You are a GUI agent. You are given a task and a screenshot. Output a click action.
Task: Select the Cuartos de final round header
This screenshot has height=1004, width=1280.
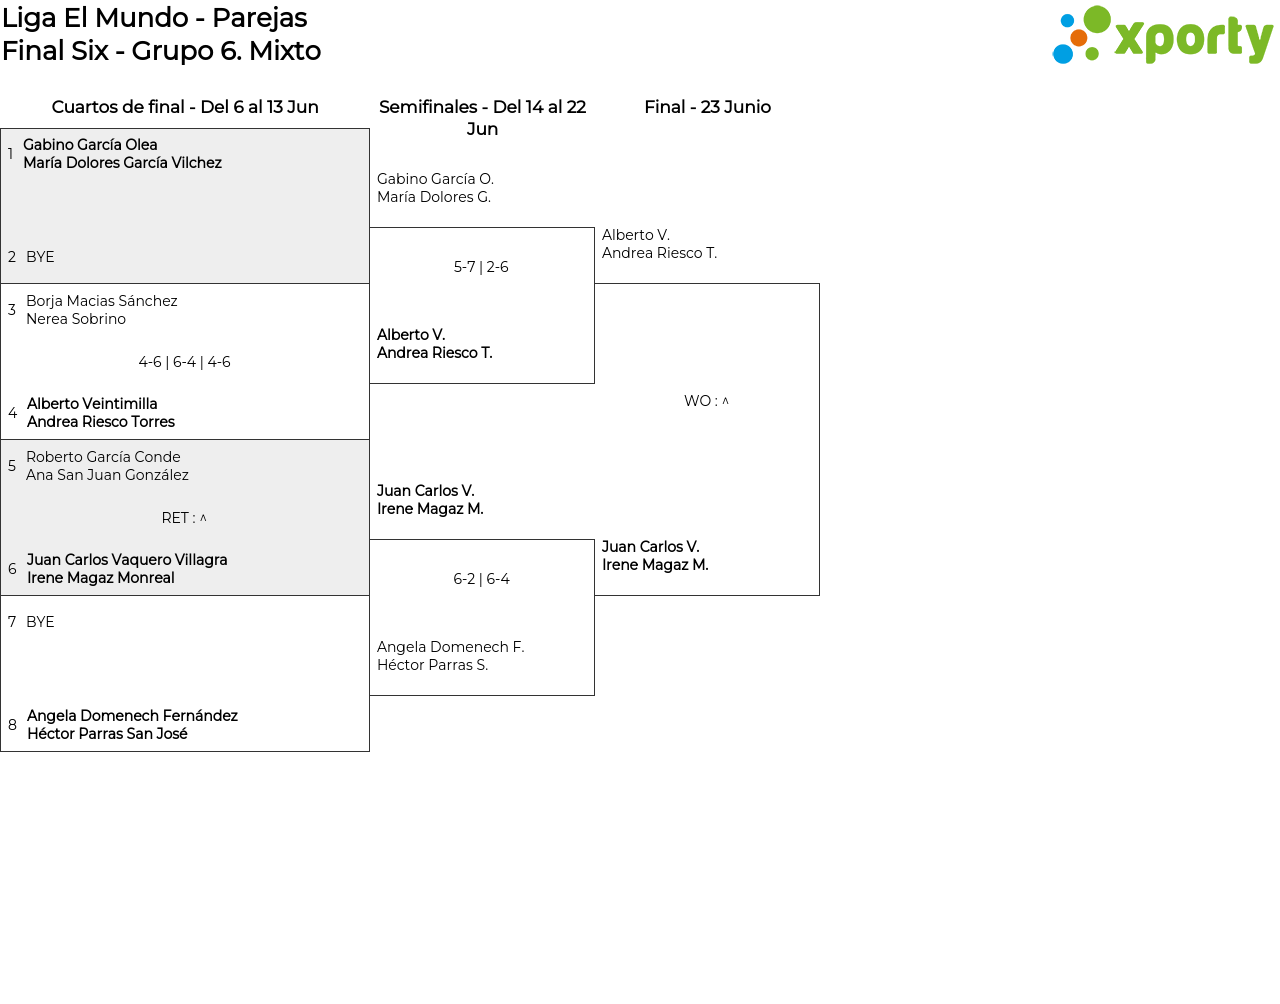185,107
